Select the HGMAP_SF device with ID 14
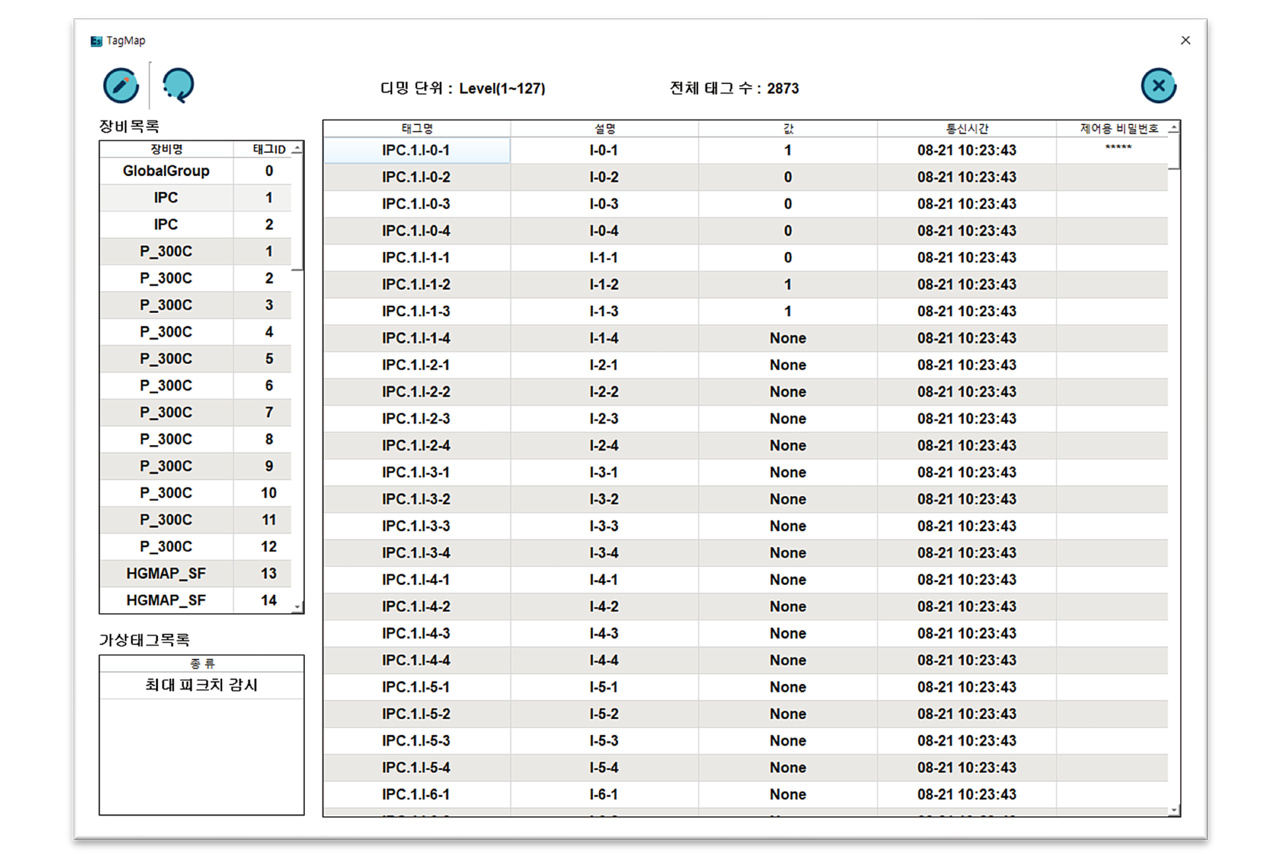 [196, 600]
